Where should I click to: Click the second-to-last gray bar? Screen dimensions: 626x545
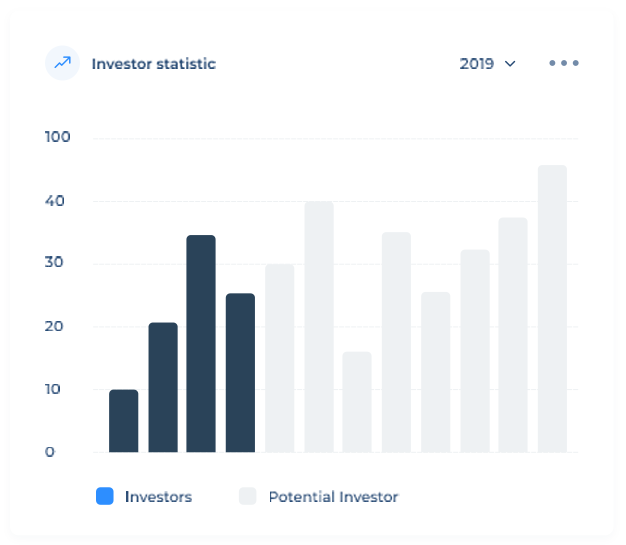(x=513, y=335)
